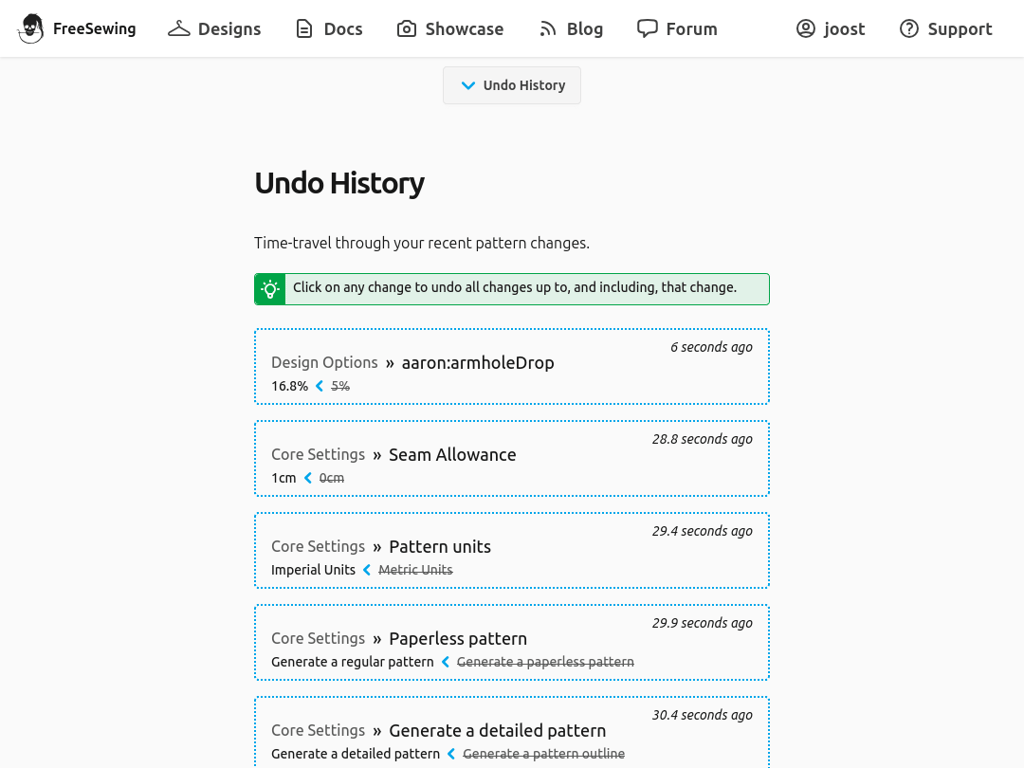Click the Showcase camera icon
Image resolution: width=1024 pixels, height=768 pixels.
pos(406,29)
